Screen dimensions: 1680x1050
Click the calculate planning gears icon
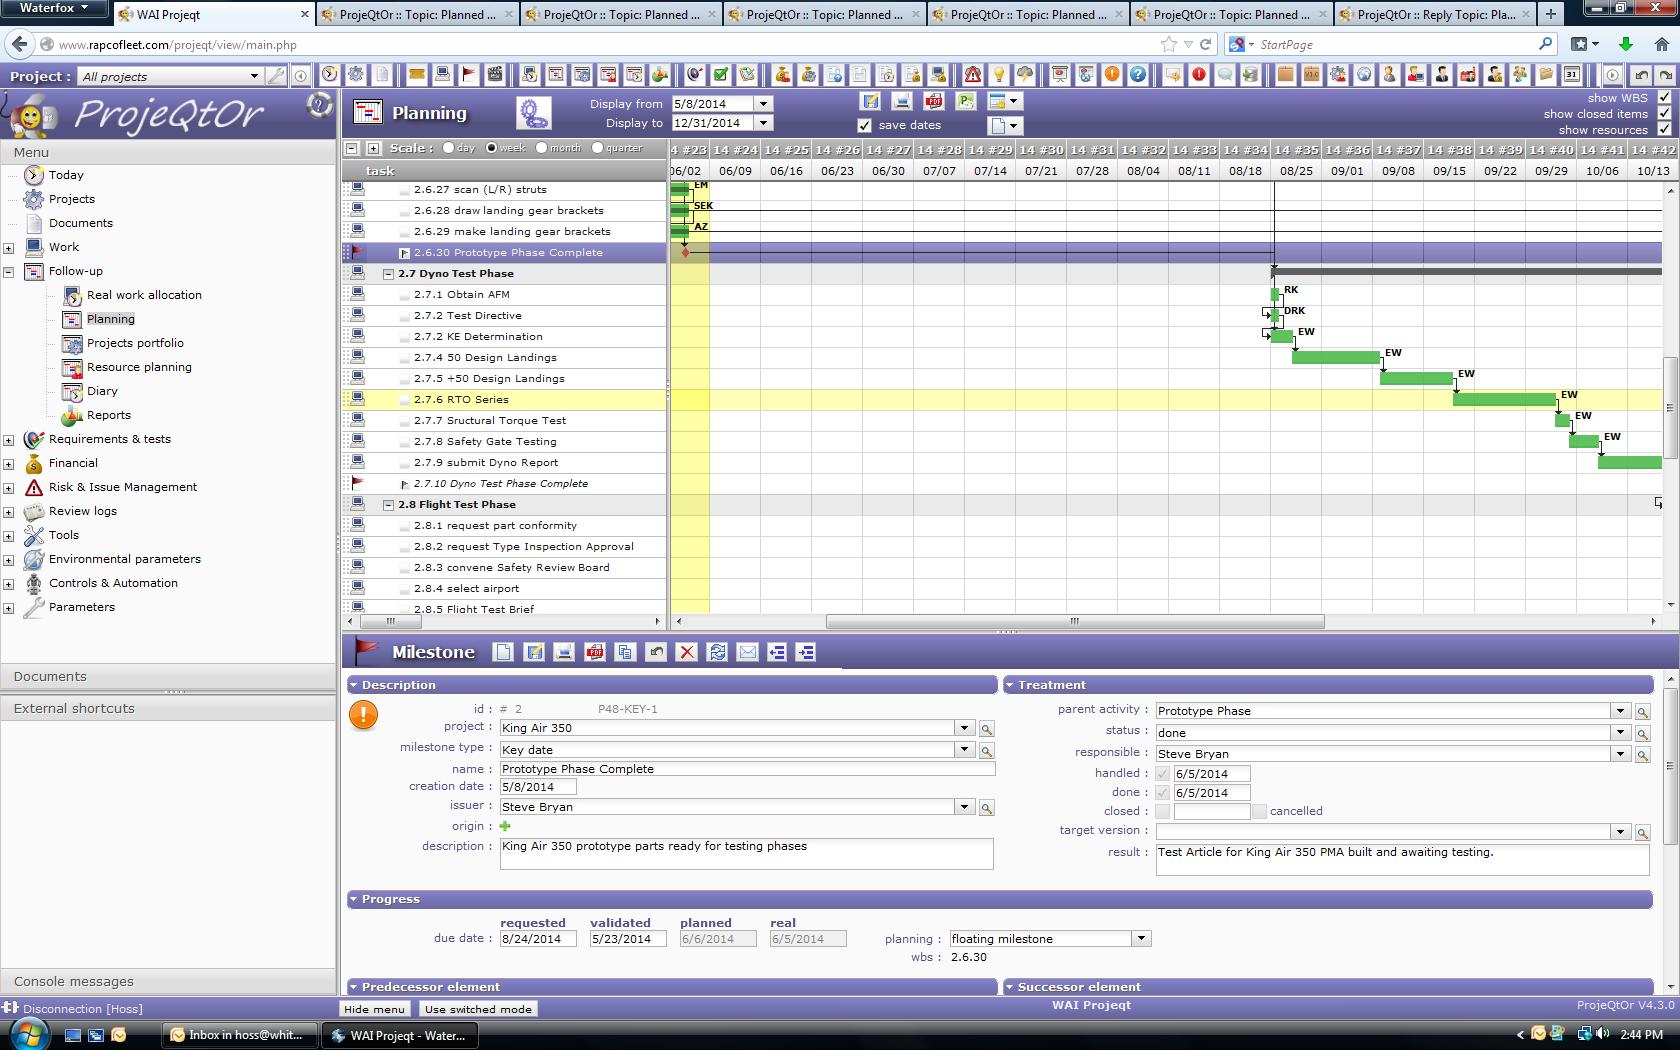click(x=533, y=113)
